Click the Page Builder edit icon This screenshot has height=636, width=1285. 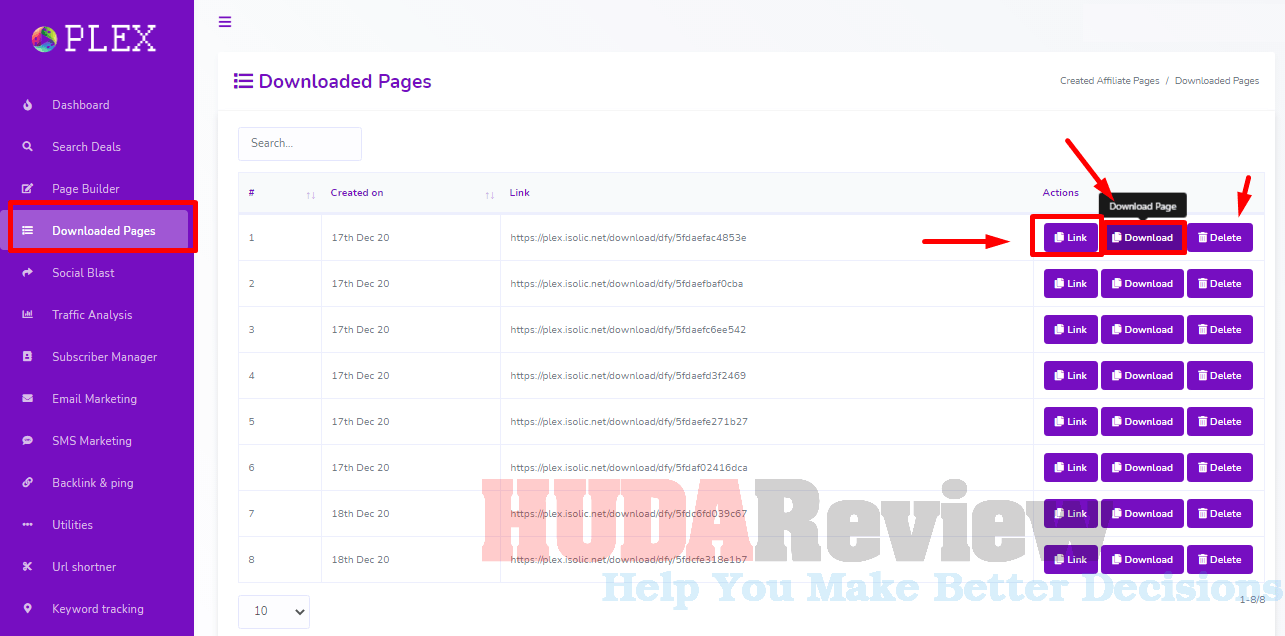28,189
